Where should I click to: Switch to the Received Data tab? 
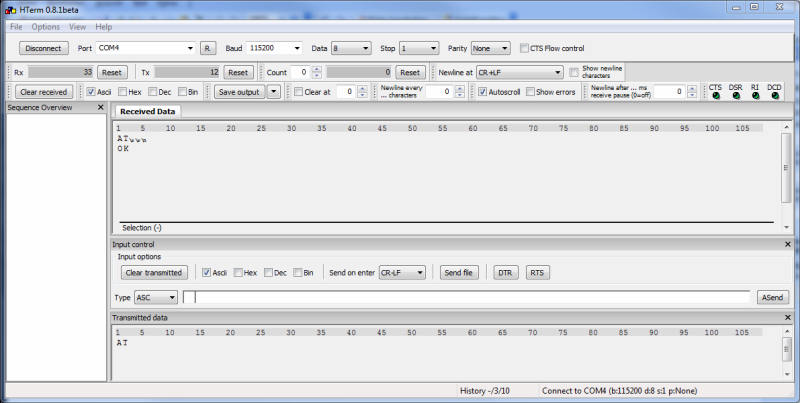click(x=148, y=111)
